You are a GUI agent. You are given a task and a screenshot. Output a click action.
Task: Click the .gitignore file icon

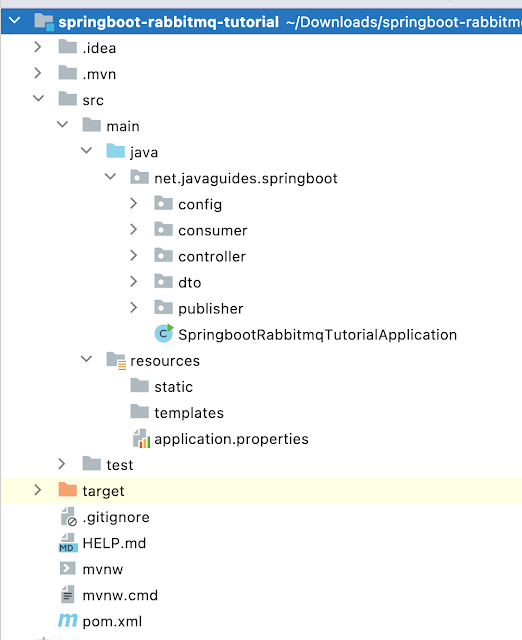coord(68,517)
